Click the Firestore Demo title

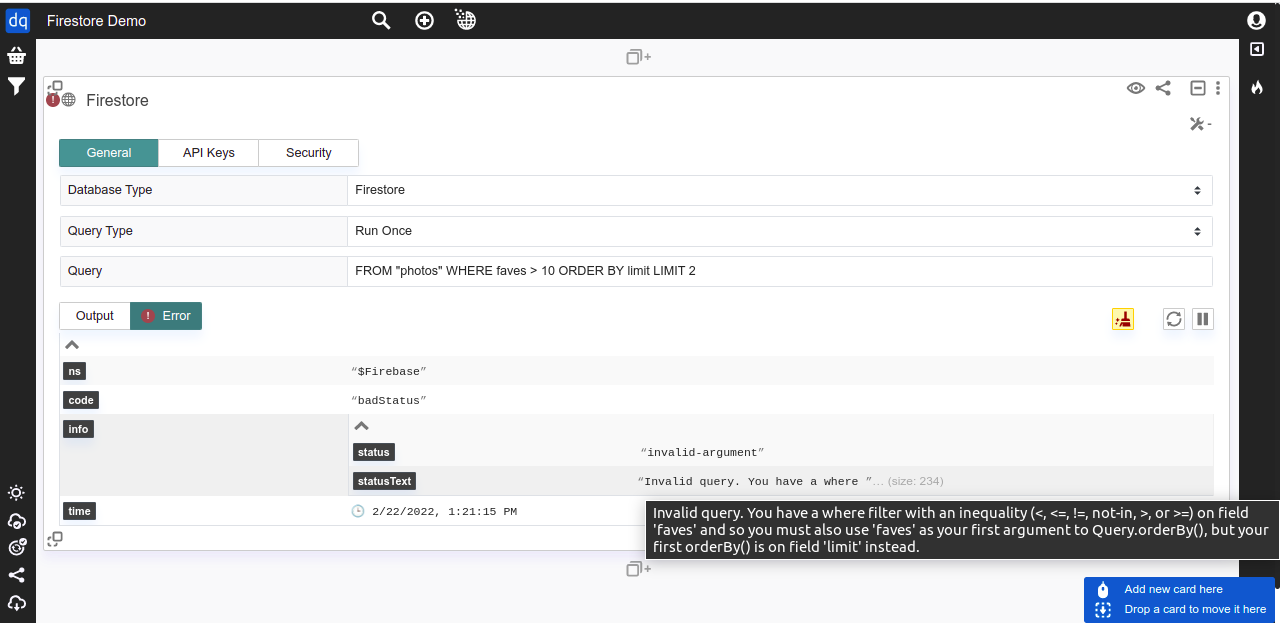tap(96, 20)
